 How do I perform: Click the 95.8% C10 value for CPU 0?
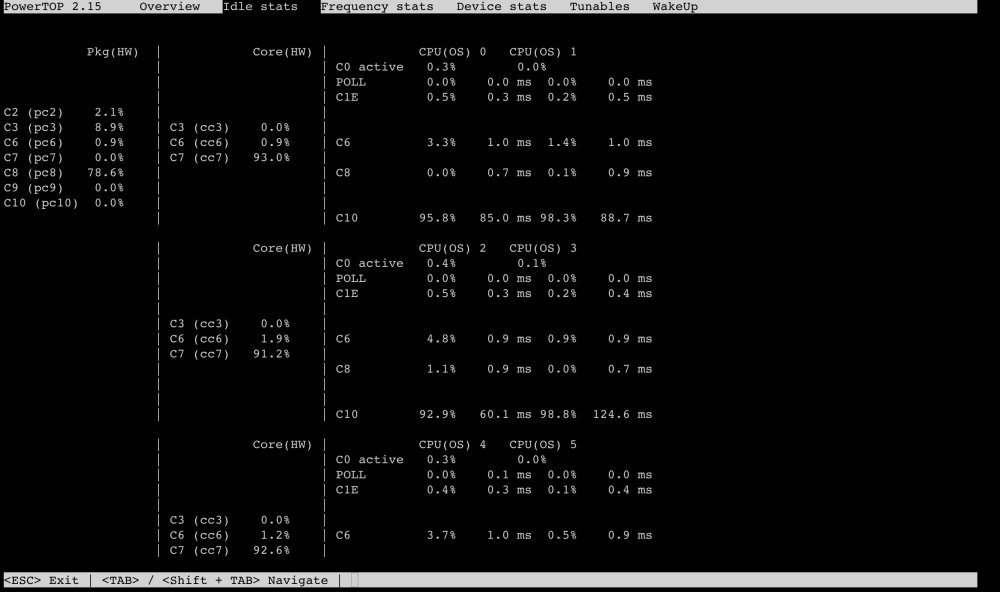click(x=437, y=218)
